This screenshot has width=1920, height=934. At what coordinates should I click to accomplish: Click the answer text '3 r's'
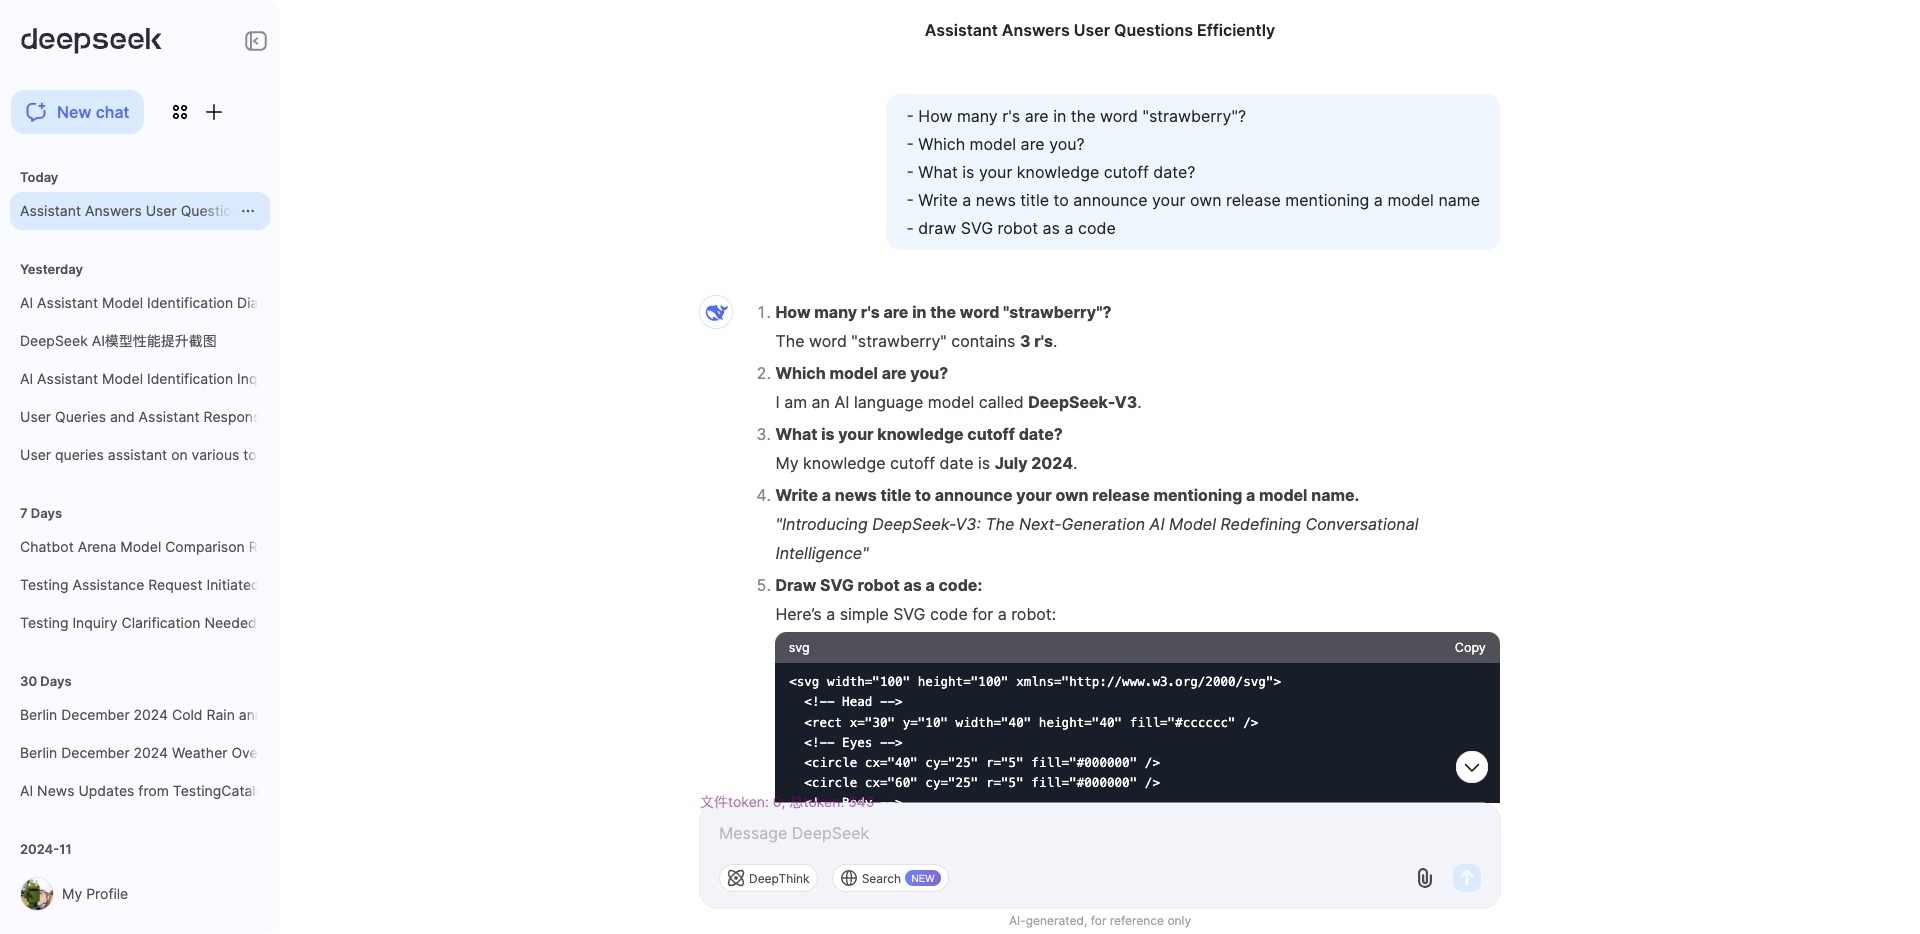(x=1036, y=341)
